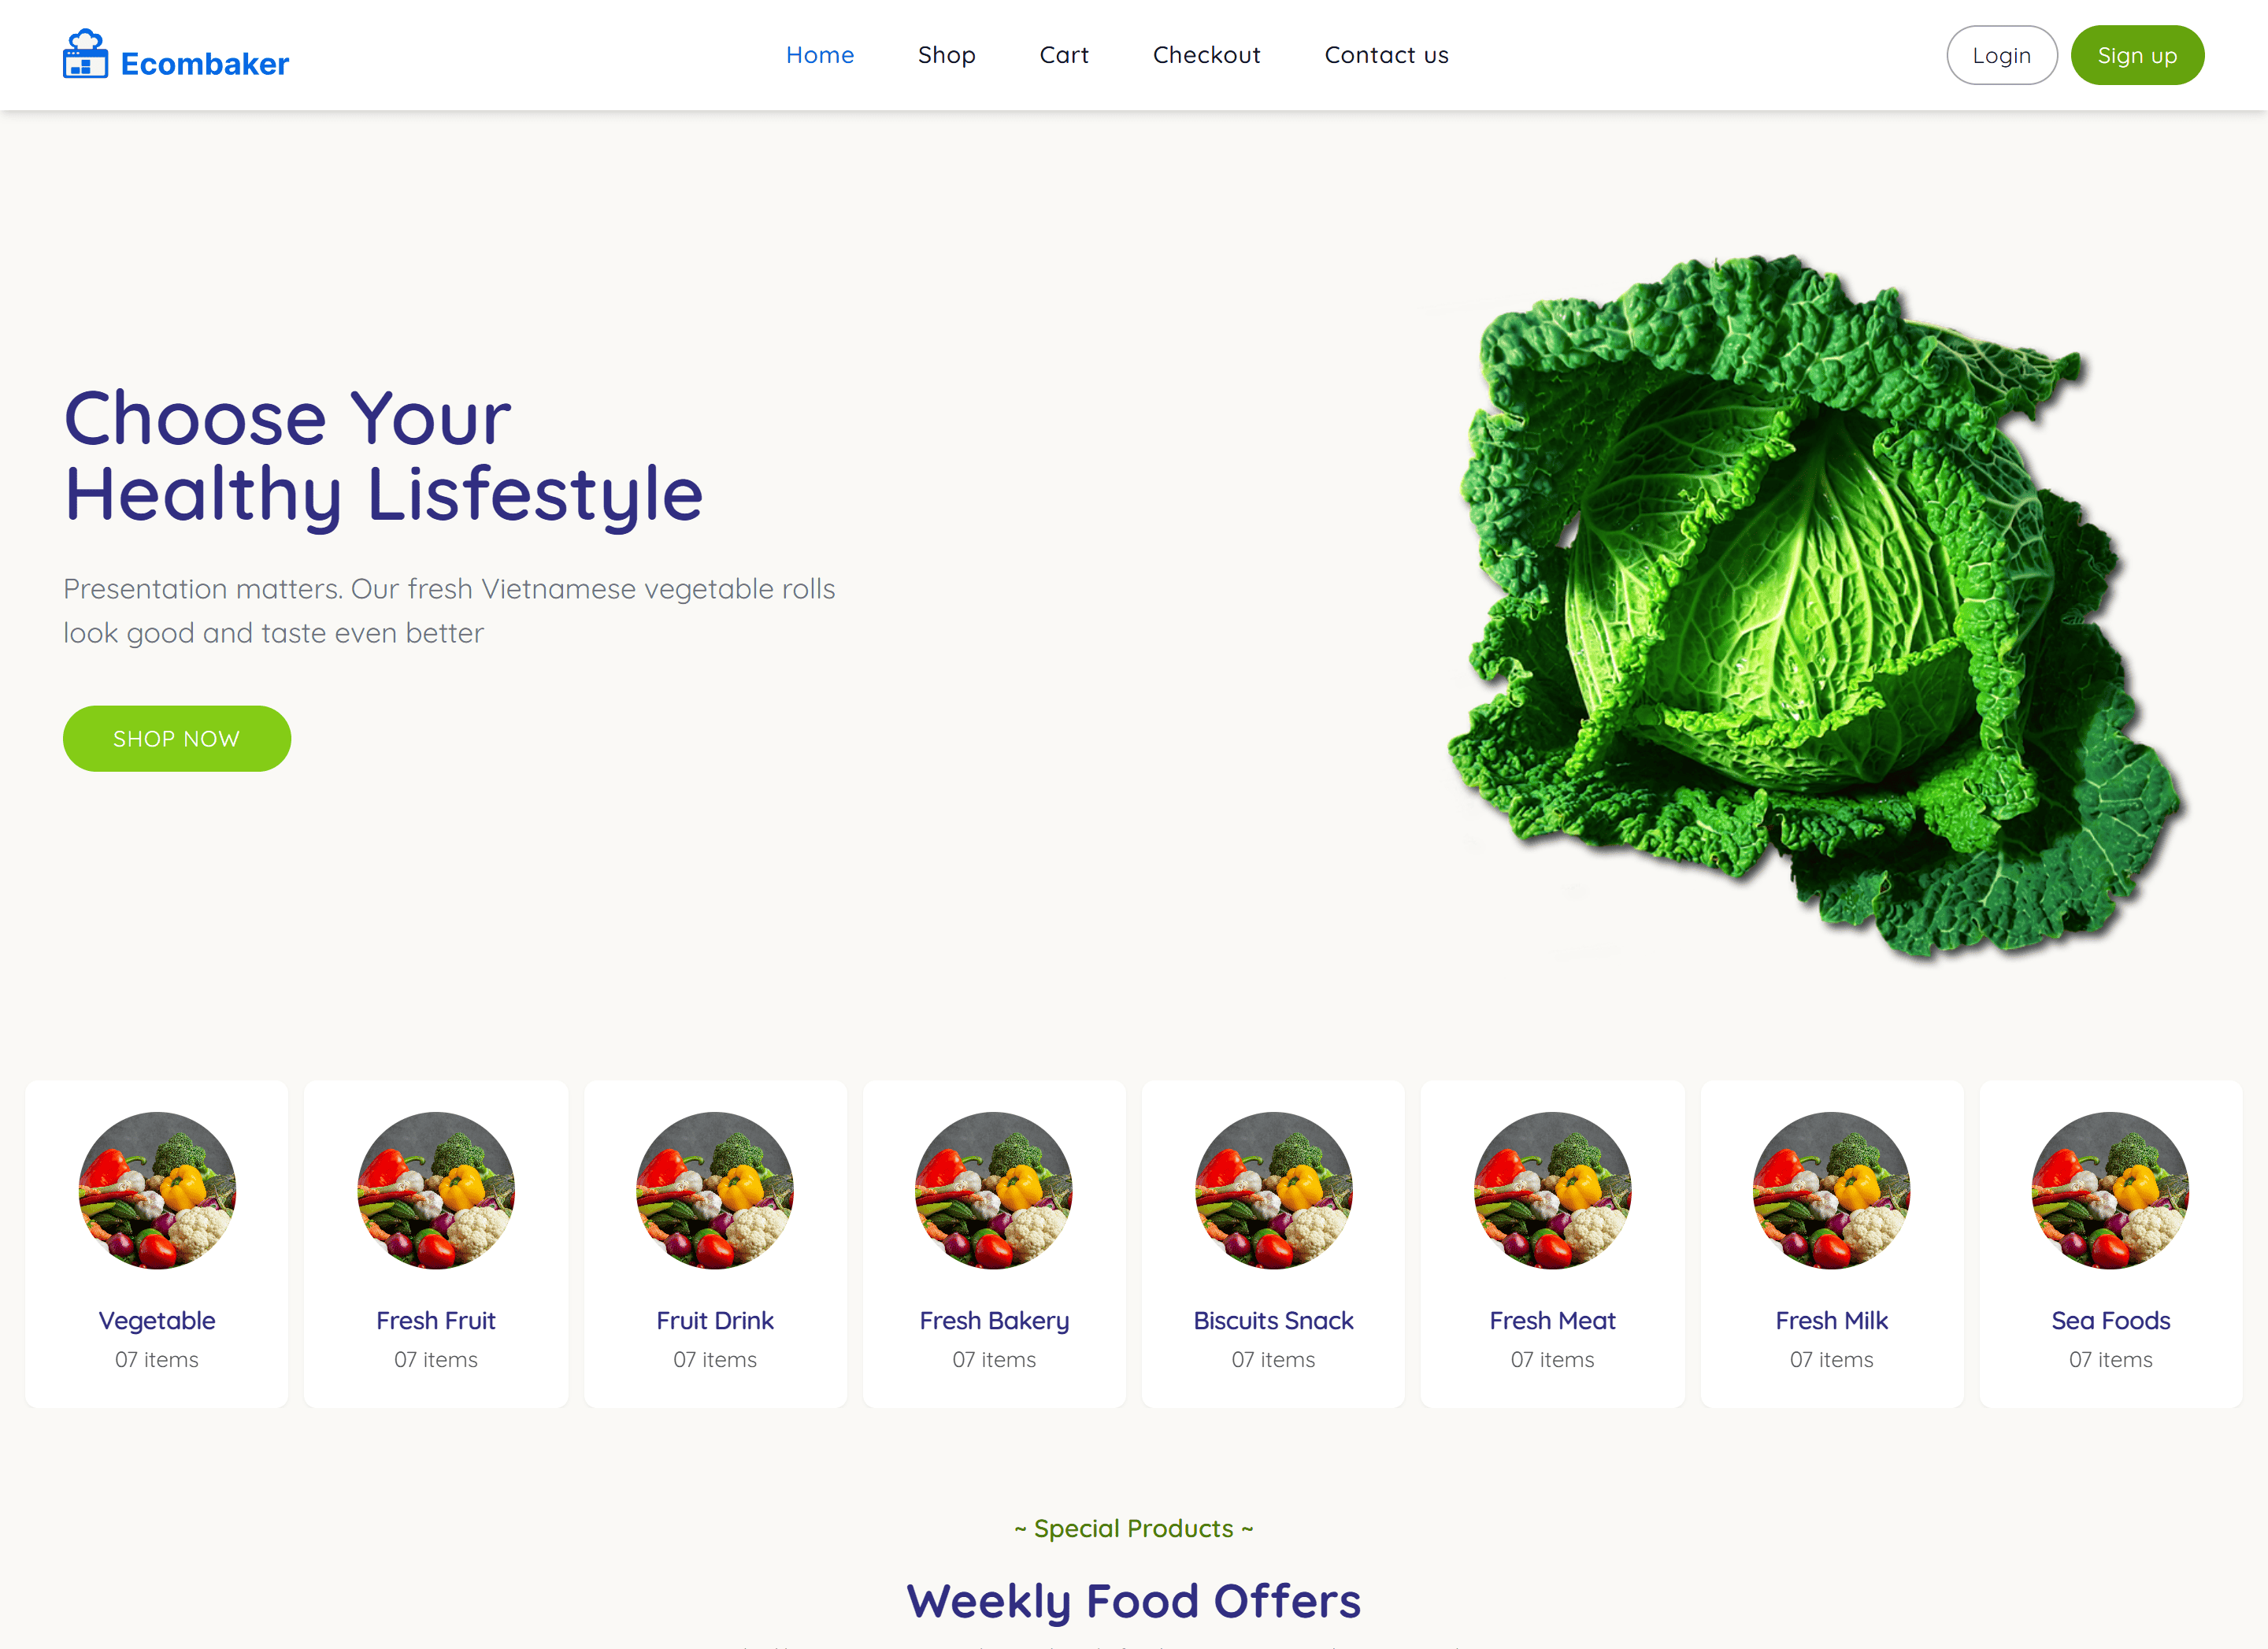Screen dimensions: 2268x1649
Task: View the Cart page
Action: (x=1064, y=55)
